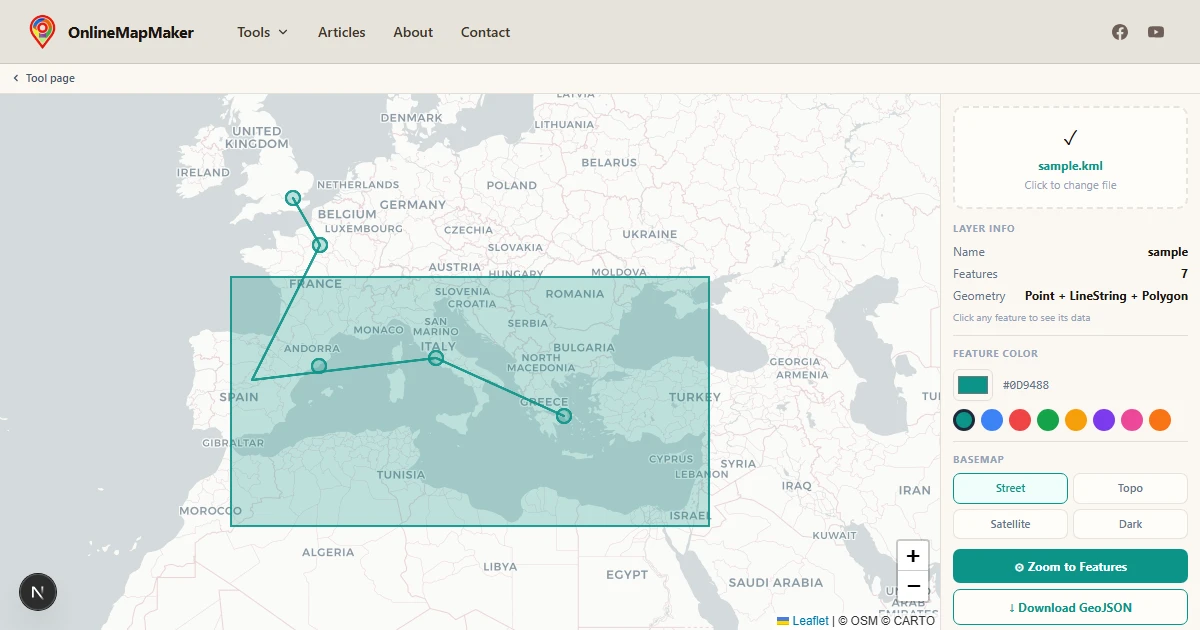Open the #0D9488 color picker swatch
The image size is (1200, 630).
tap(973, 385)
